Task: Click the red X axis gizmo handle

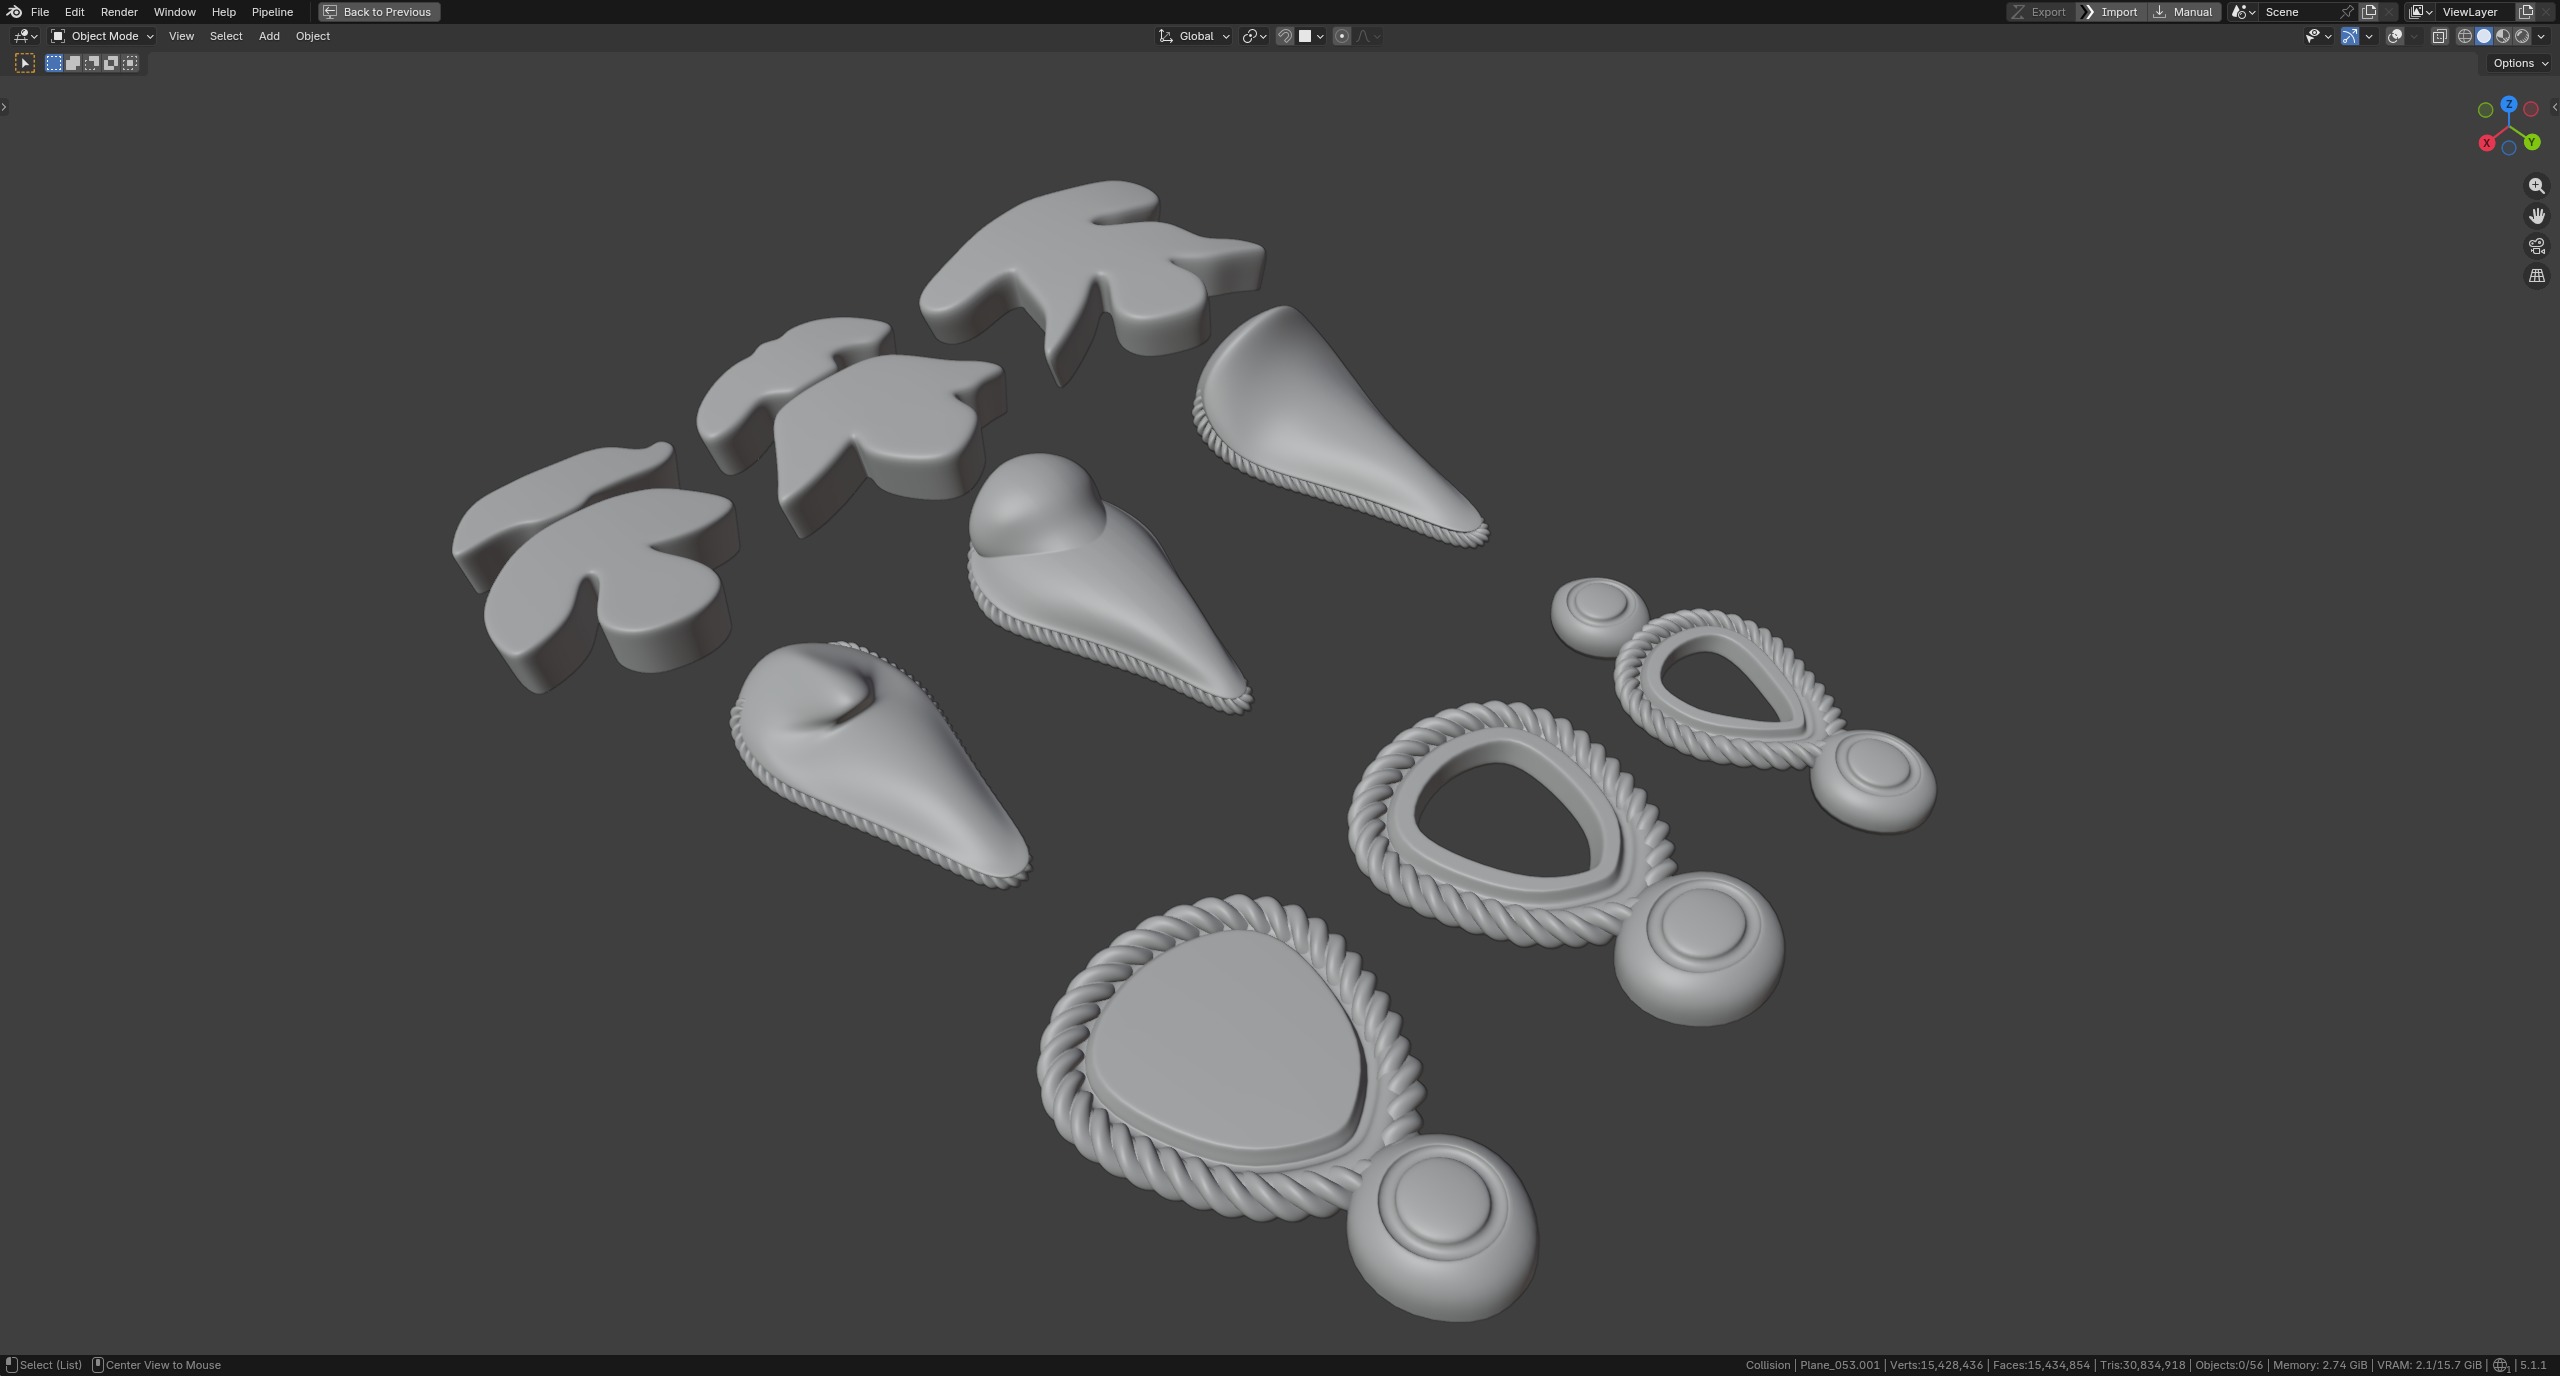Action: [2487, 143]
